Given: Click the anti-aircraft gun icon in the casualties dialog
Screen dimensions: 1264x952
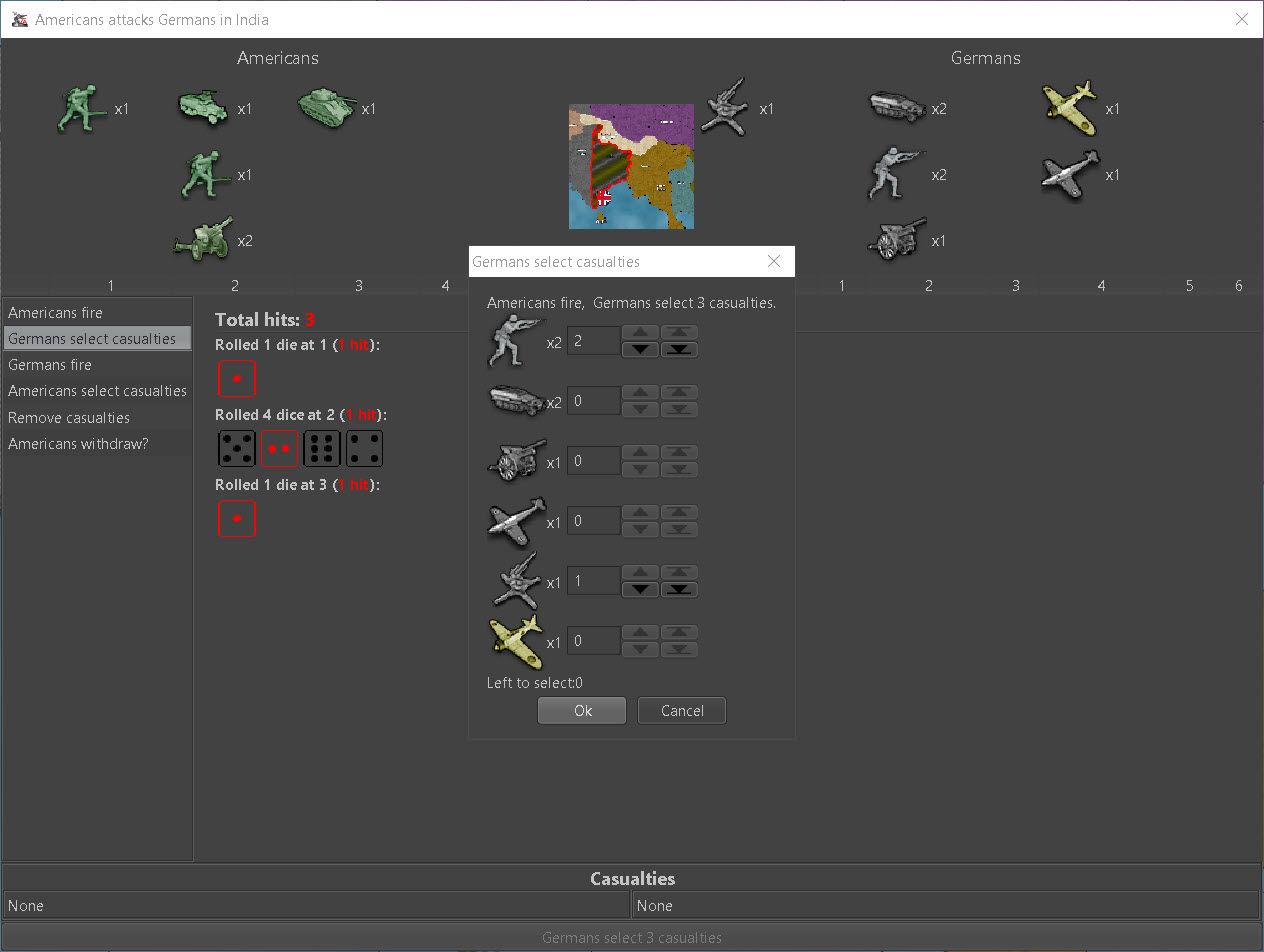Looking at the screenshot, I should pos(516,581).
